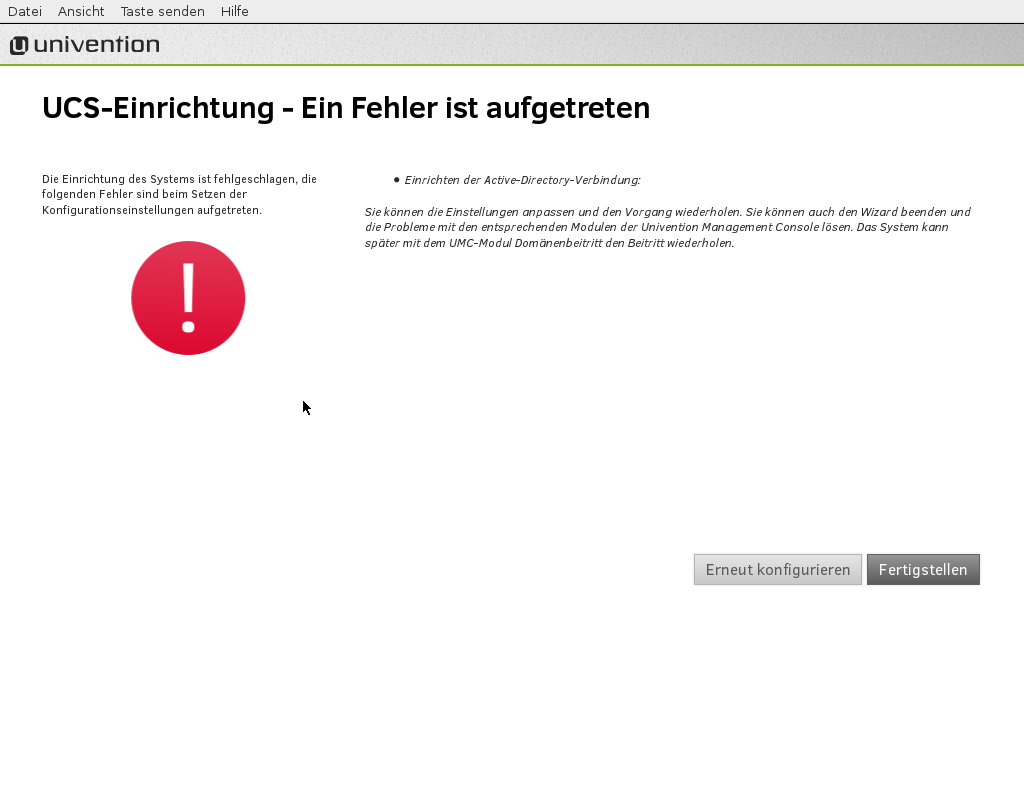The image size is (1024, 791).
Task: Select the Einrichten der Active-Directory-Verbindung error entry
Action: [x=522, y=180]
